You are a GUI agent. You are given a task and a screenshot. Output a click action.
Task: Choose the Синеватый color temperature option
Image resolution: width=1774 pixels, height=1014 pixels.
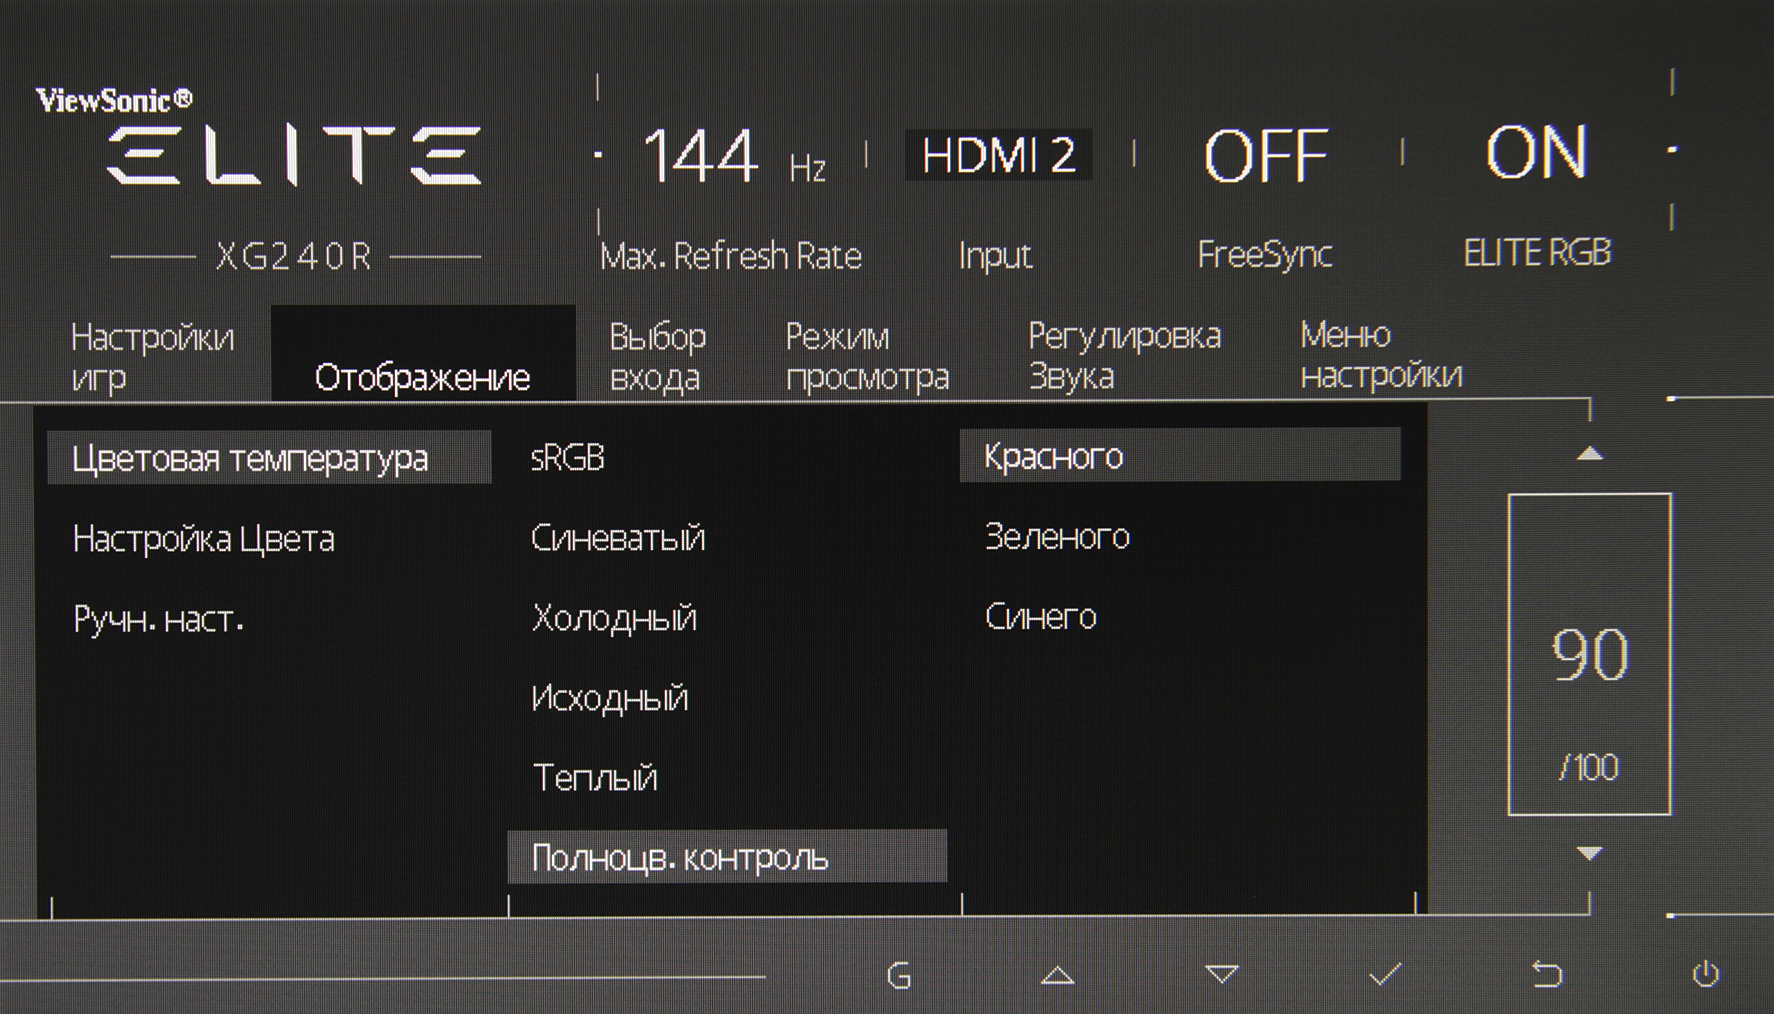(618, 538)
